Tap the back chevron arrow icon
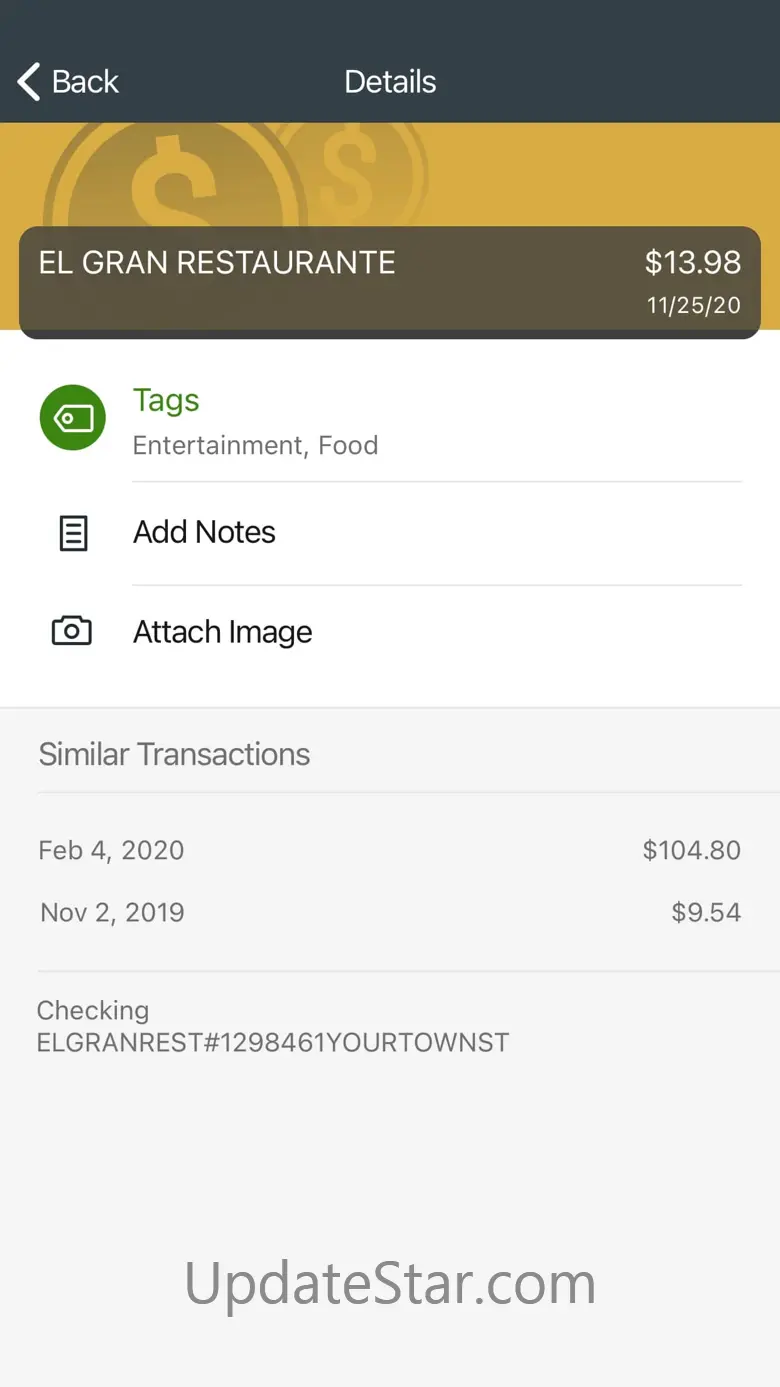The height and width of the screenshot is (1387, 780). (29, 82)
